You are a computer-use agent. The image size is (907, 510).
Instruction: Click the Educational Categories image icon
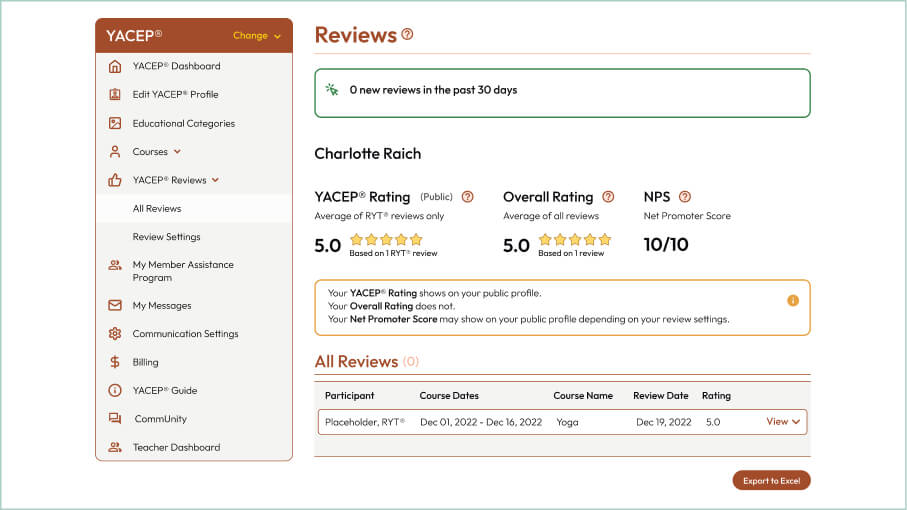point(114,124)
